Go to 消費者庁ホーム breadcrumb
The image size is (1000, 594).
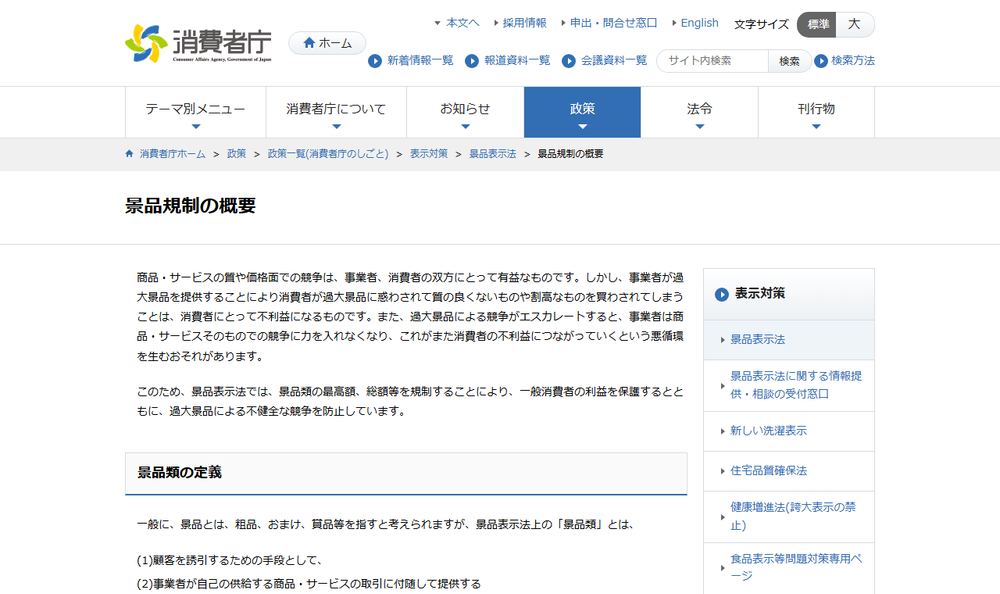point(172,154)
